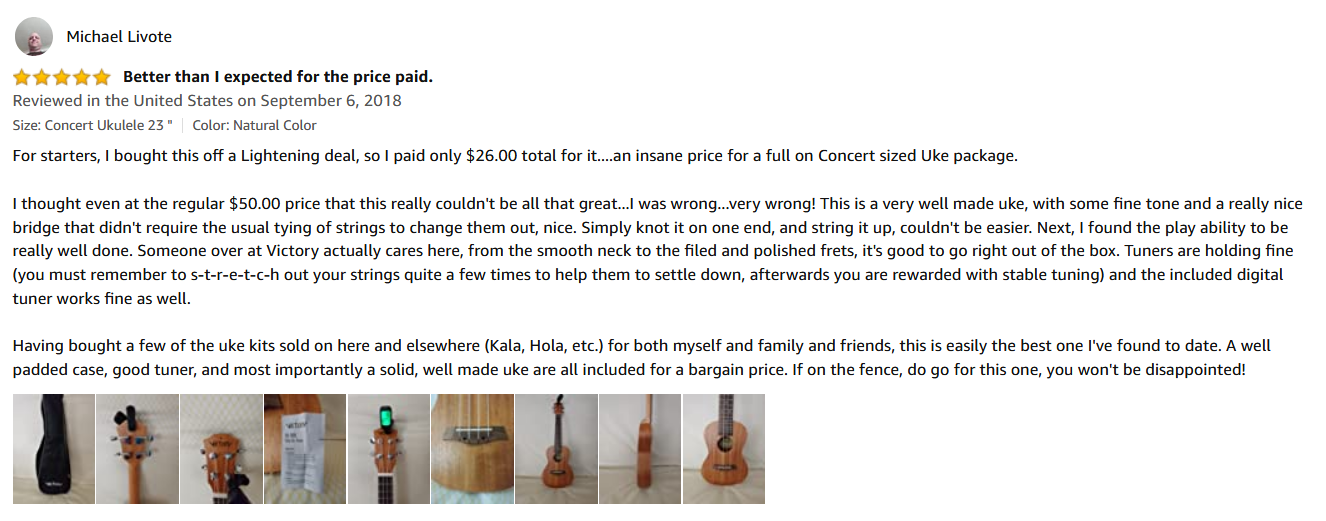Open photo of the headstock back with clip

click(138, 449)
